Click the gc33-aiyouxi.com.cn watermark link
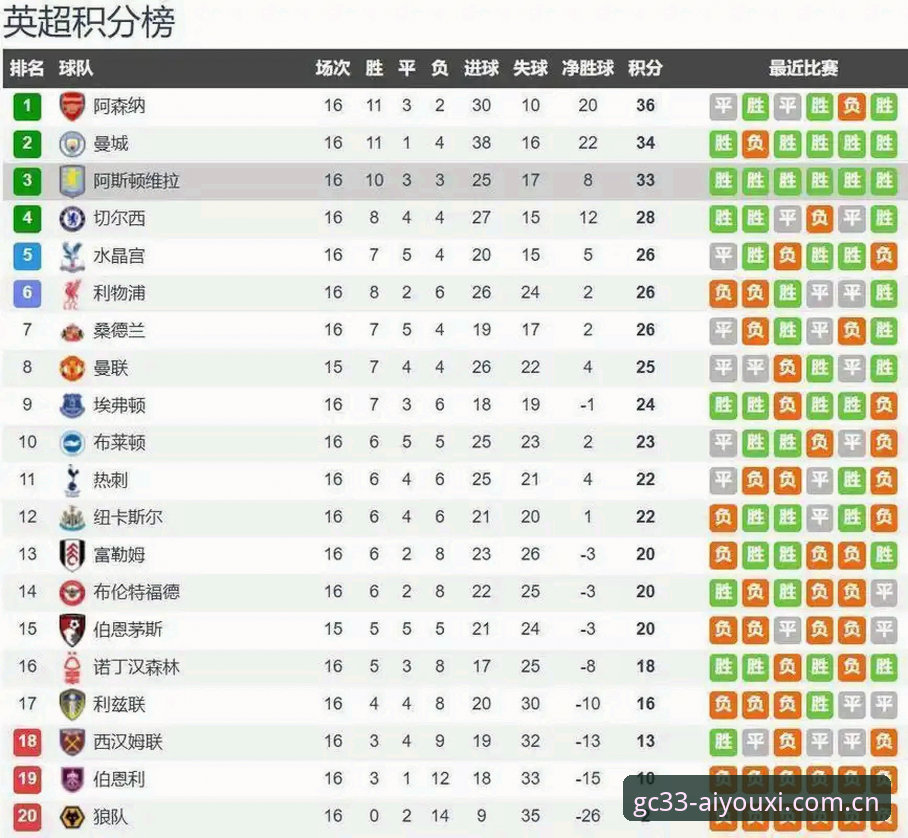Viewport: 908px width, 838px height. 756,803
